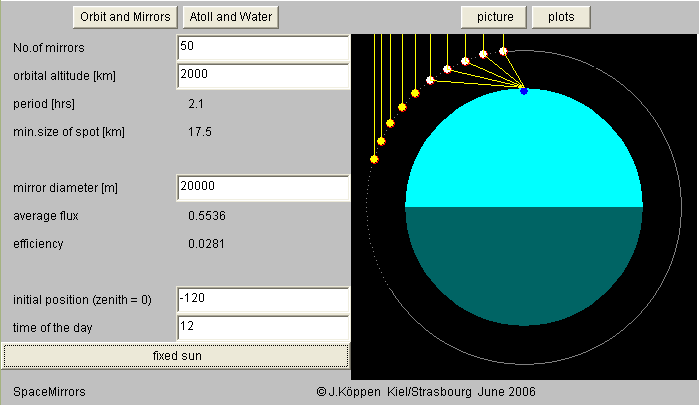
Task: Toggle the fixed sun button
Action: click(x=175, y=355)
